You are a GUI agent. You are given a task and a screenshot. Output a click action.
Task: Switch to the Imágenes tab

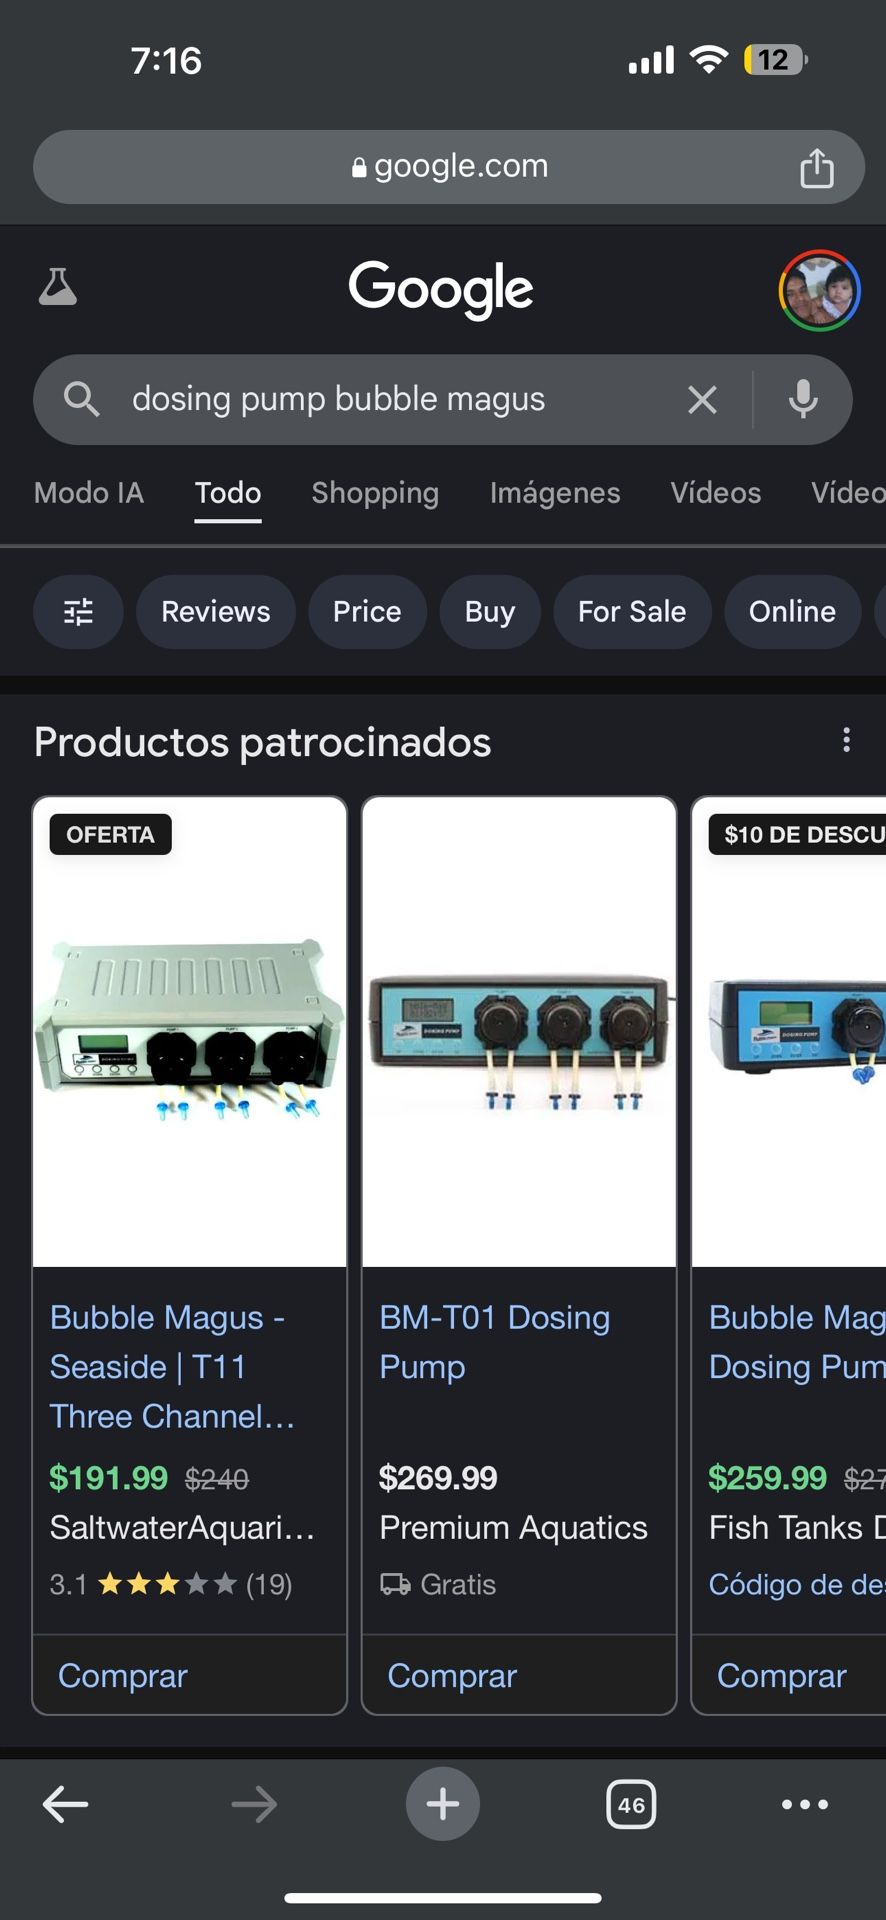coord(554,493)
